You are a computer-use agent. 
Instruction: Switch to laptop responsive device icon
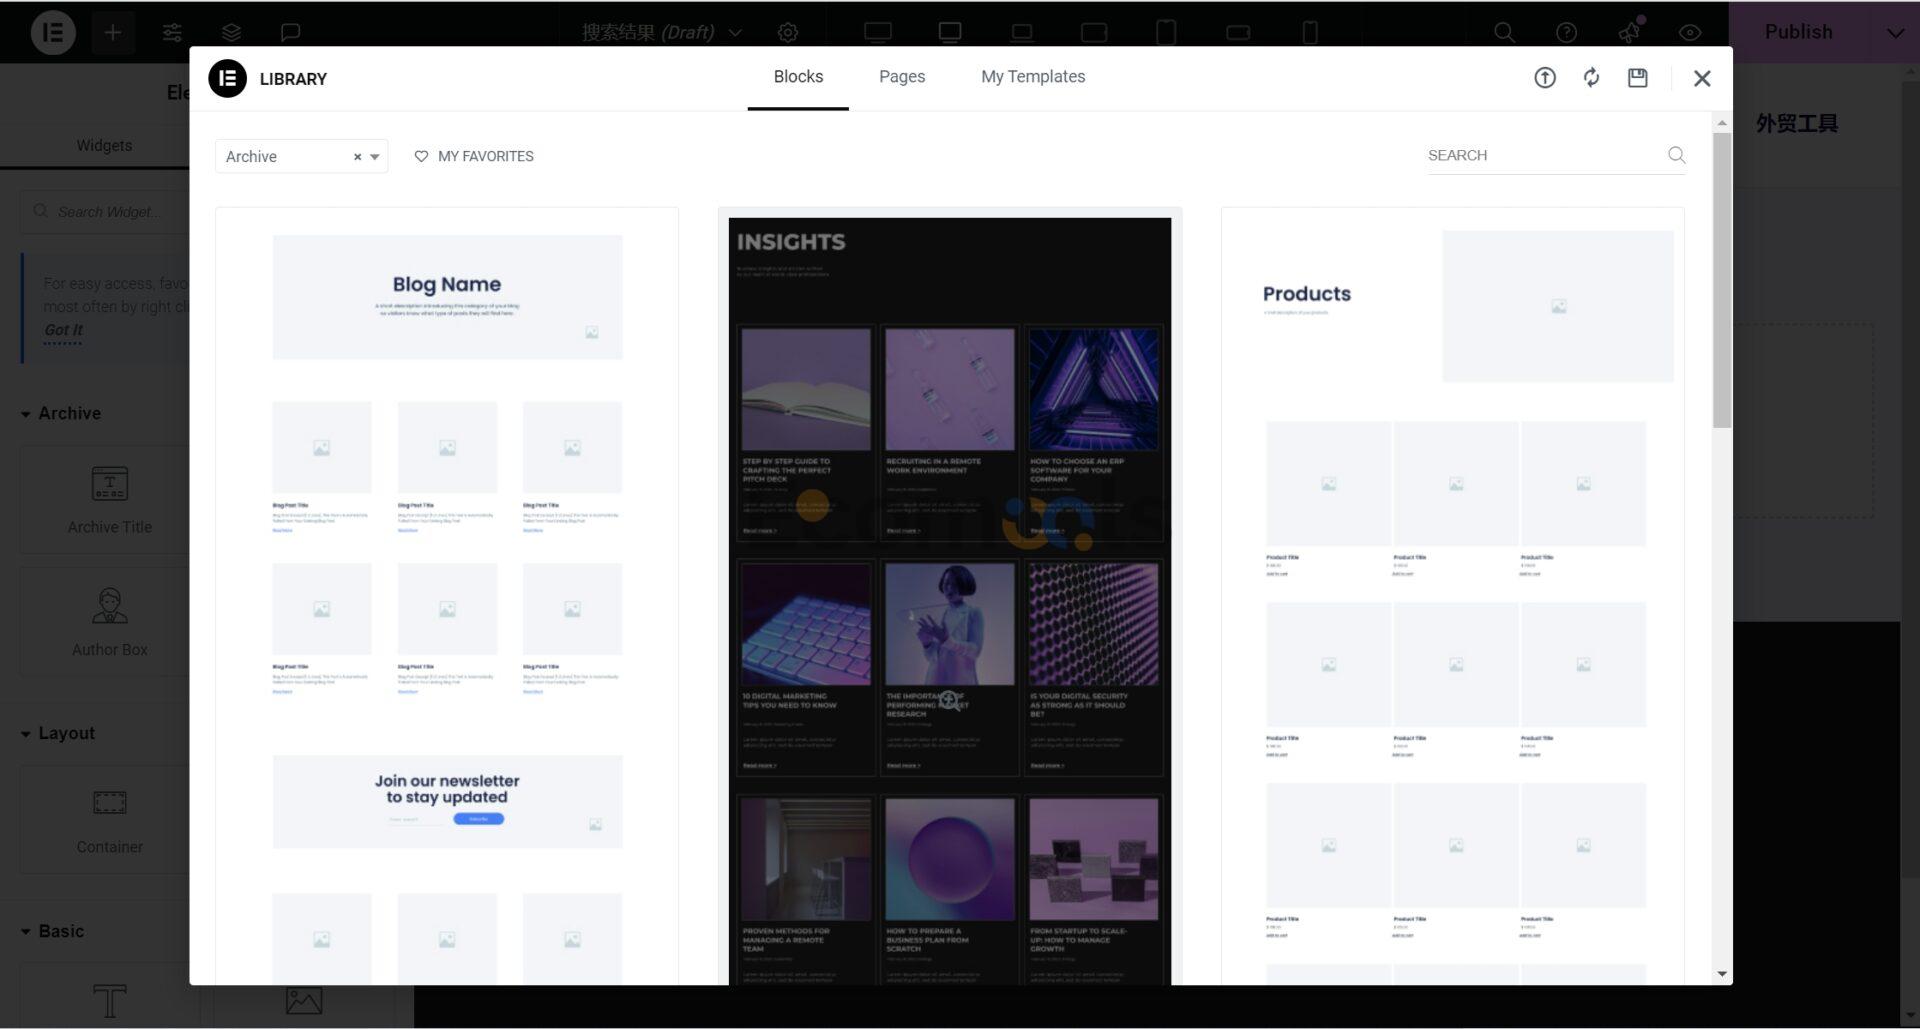point(1022,32)
